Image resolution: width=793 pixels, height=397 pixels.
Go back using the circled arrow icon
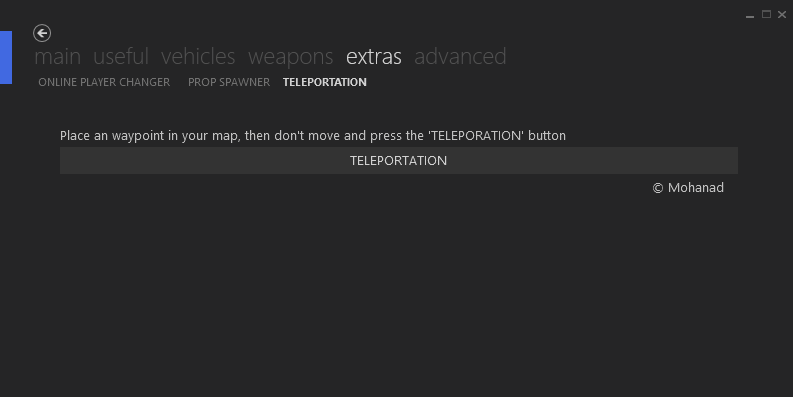[x=42, y=33]
